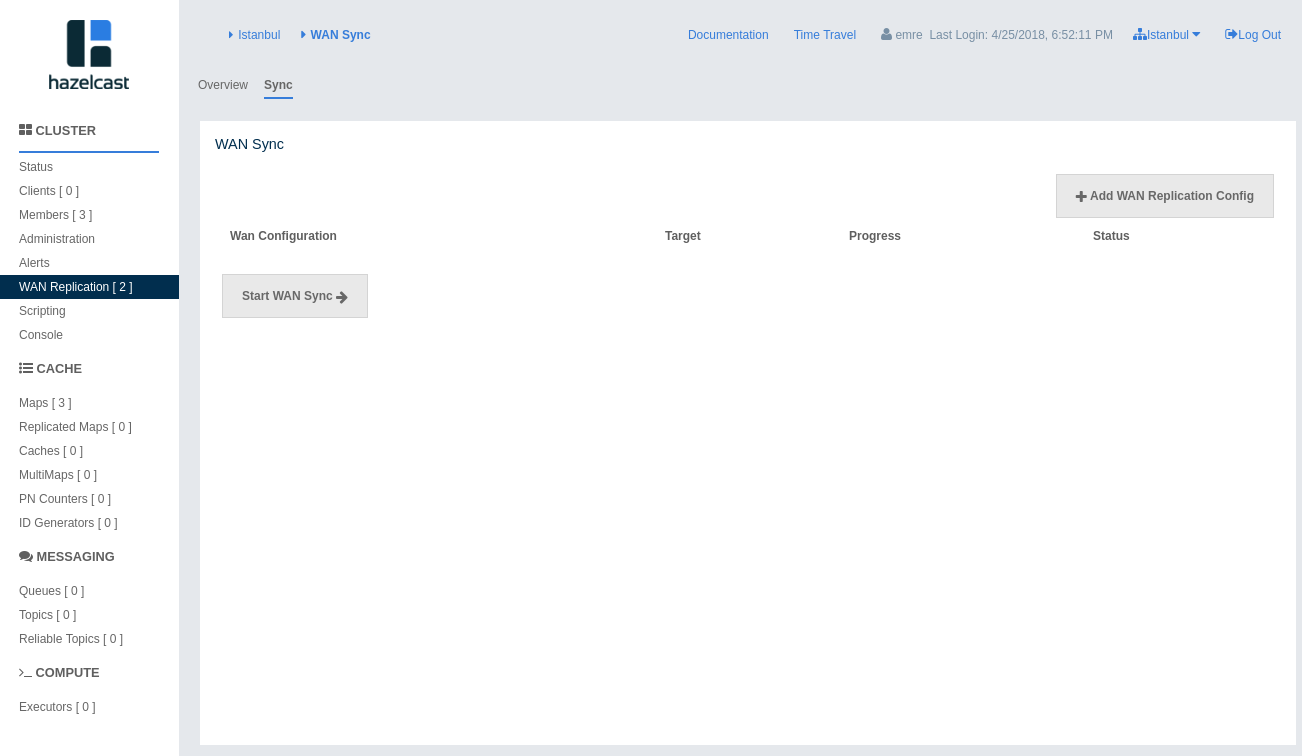The image size is (1302, 756).
Task: Open Replicated Maps [ 0 ]
Action: [75, 427]
